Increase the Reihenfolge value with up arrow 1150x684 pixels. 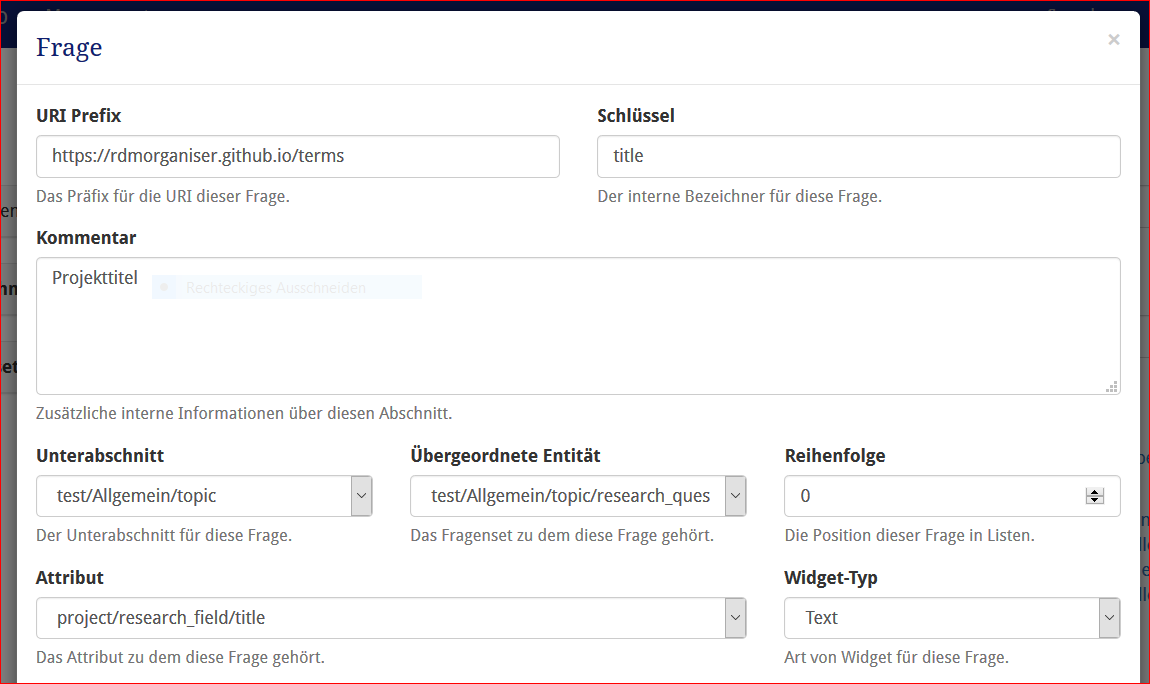(x=1094, y=491)
